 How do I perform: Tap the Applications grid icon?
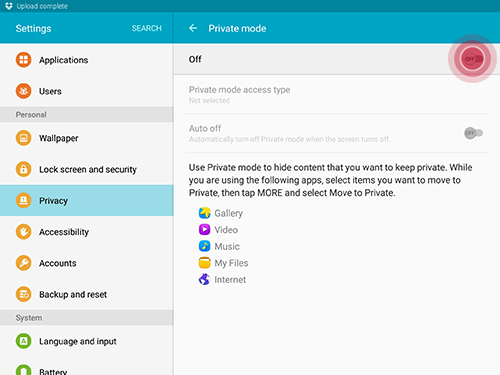click(x=23, y=60)
